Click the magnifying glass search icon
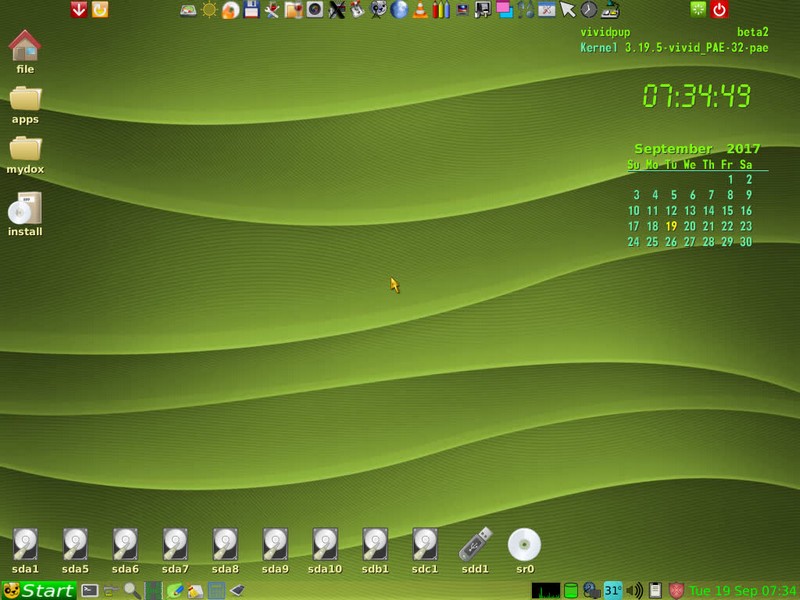This screenshot has width=800, height=600. click(131, 590)
